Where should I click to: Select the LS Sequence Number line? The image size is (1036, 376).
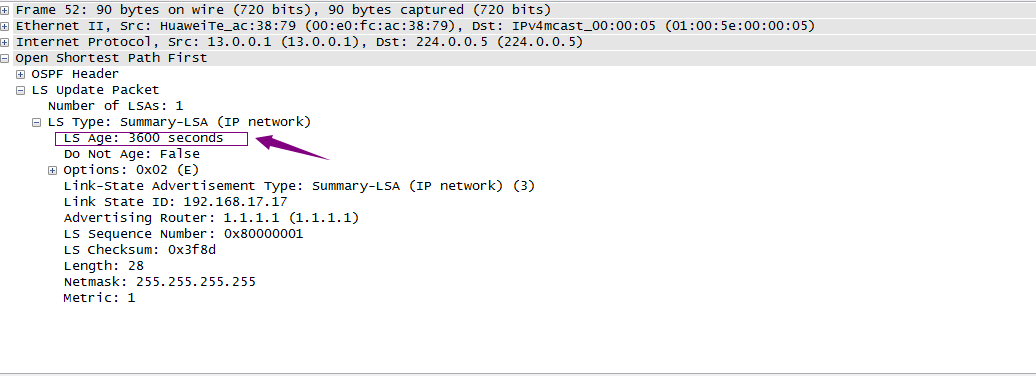[184, 234]
